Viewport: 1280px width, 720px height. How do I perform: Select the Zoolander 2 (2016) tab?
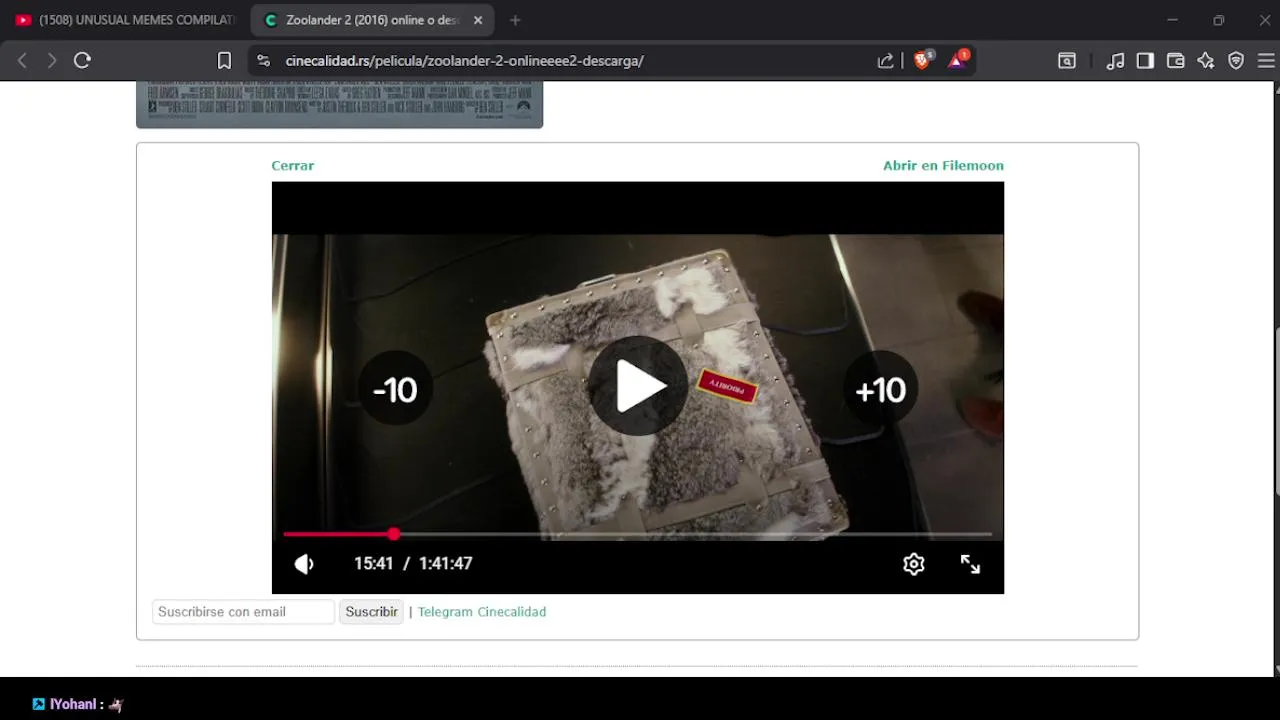click(x=370, y=20)
